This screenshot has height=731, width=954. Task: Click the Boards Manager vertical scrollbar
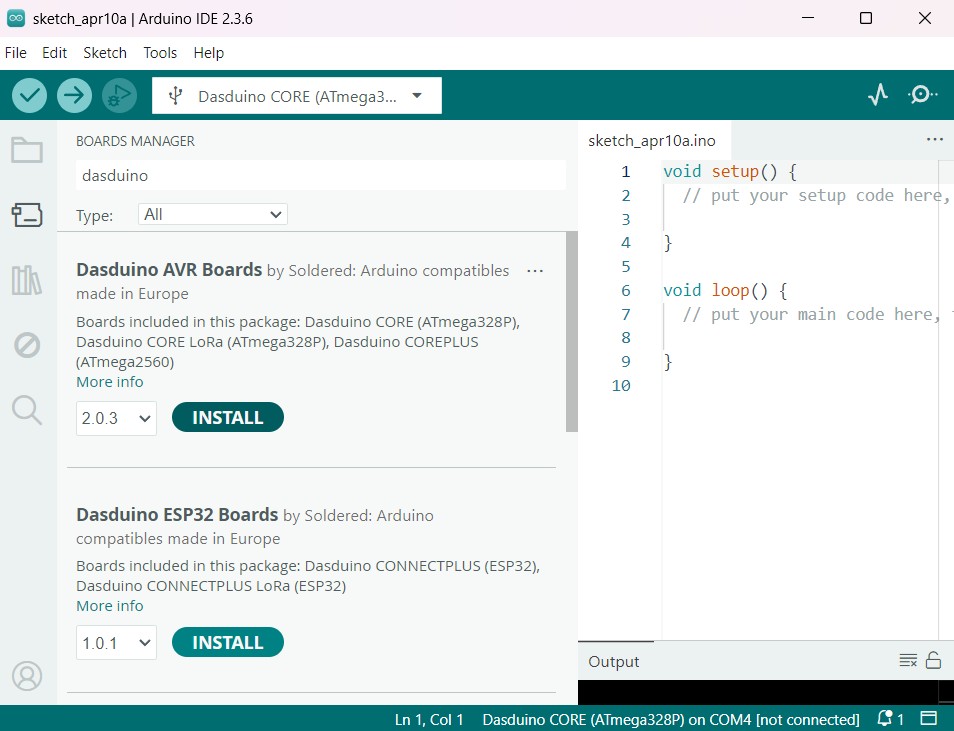(571, 330)
